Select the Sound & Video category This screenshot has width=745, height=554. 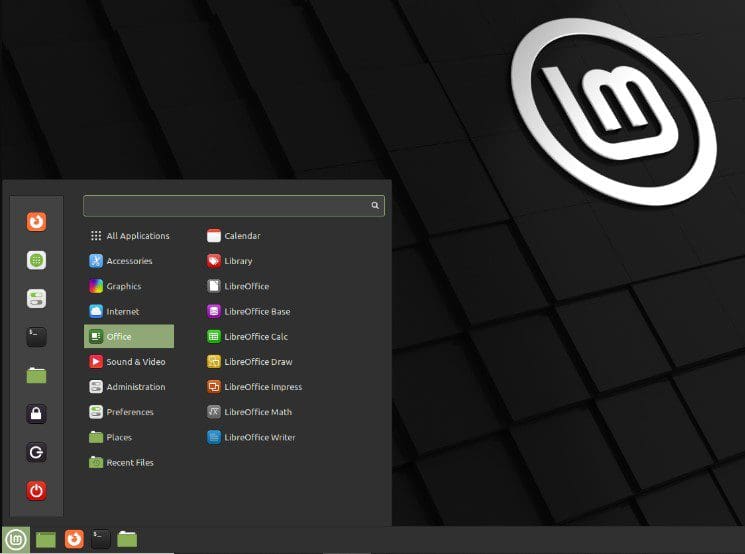tap(129, 362)
